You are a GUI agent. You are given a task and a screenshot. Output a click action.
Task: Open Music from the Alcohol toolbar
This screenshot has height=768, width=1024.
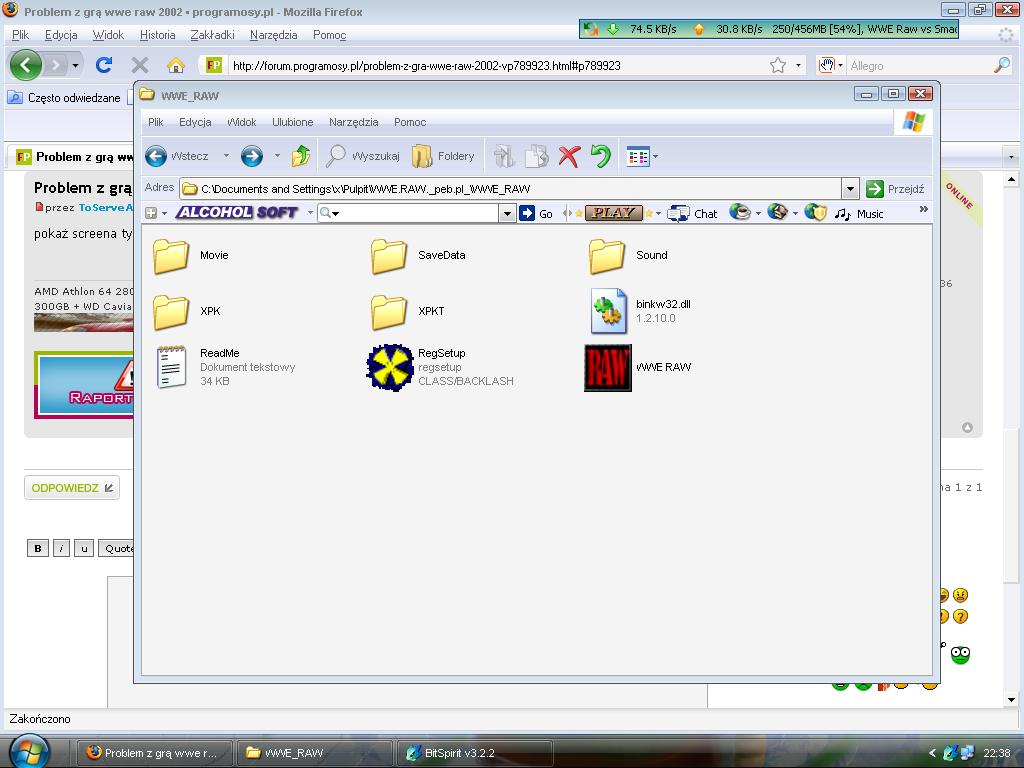click(x=859, y=214)
